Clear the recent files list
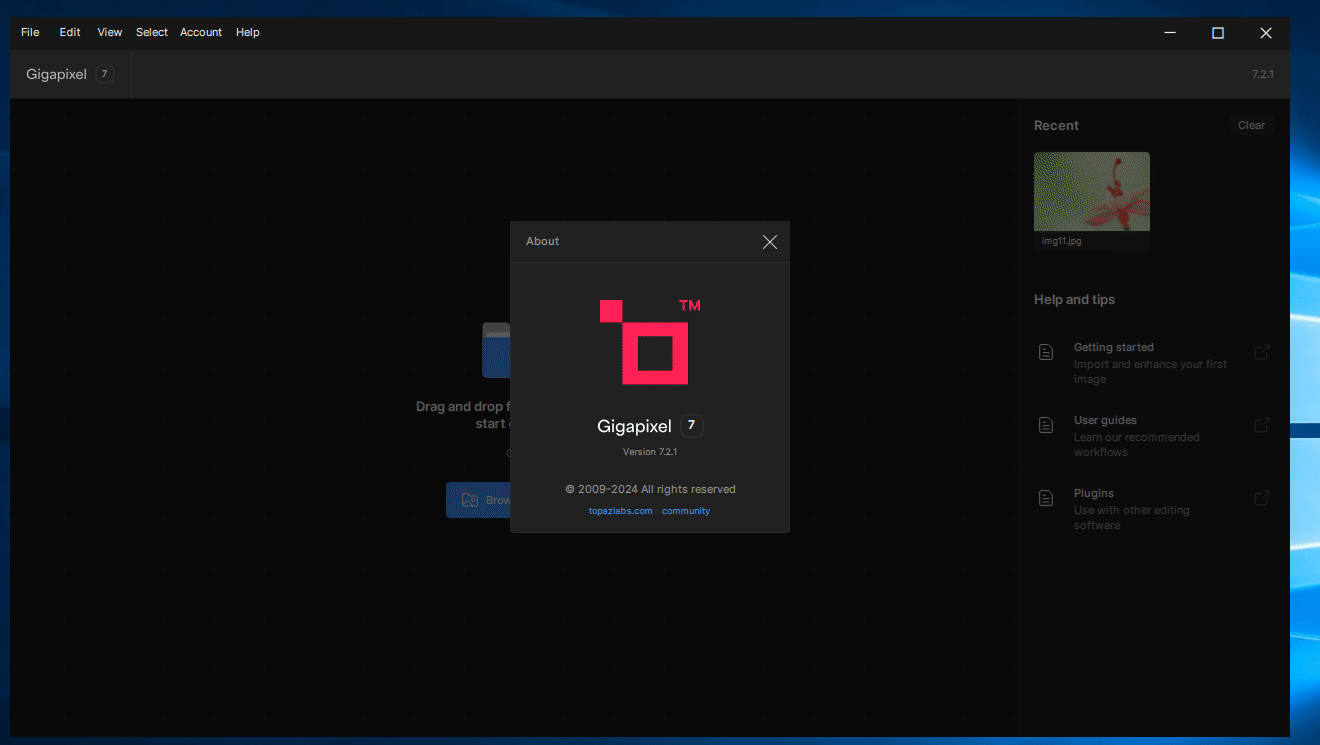Viewport: 1320px width, 745px height. point(1251,125)
